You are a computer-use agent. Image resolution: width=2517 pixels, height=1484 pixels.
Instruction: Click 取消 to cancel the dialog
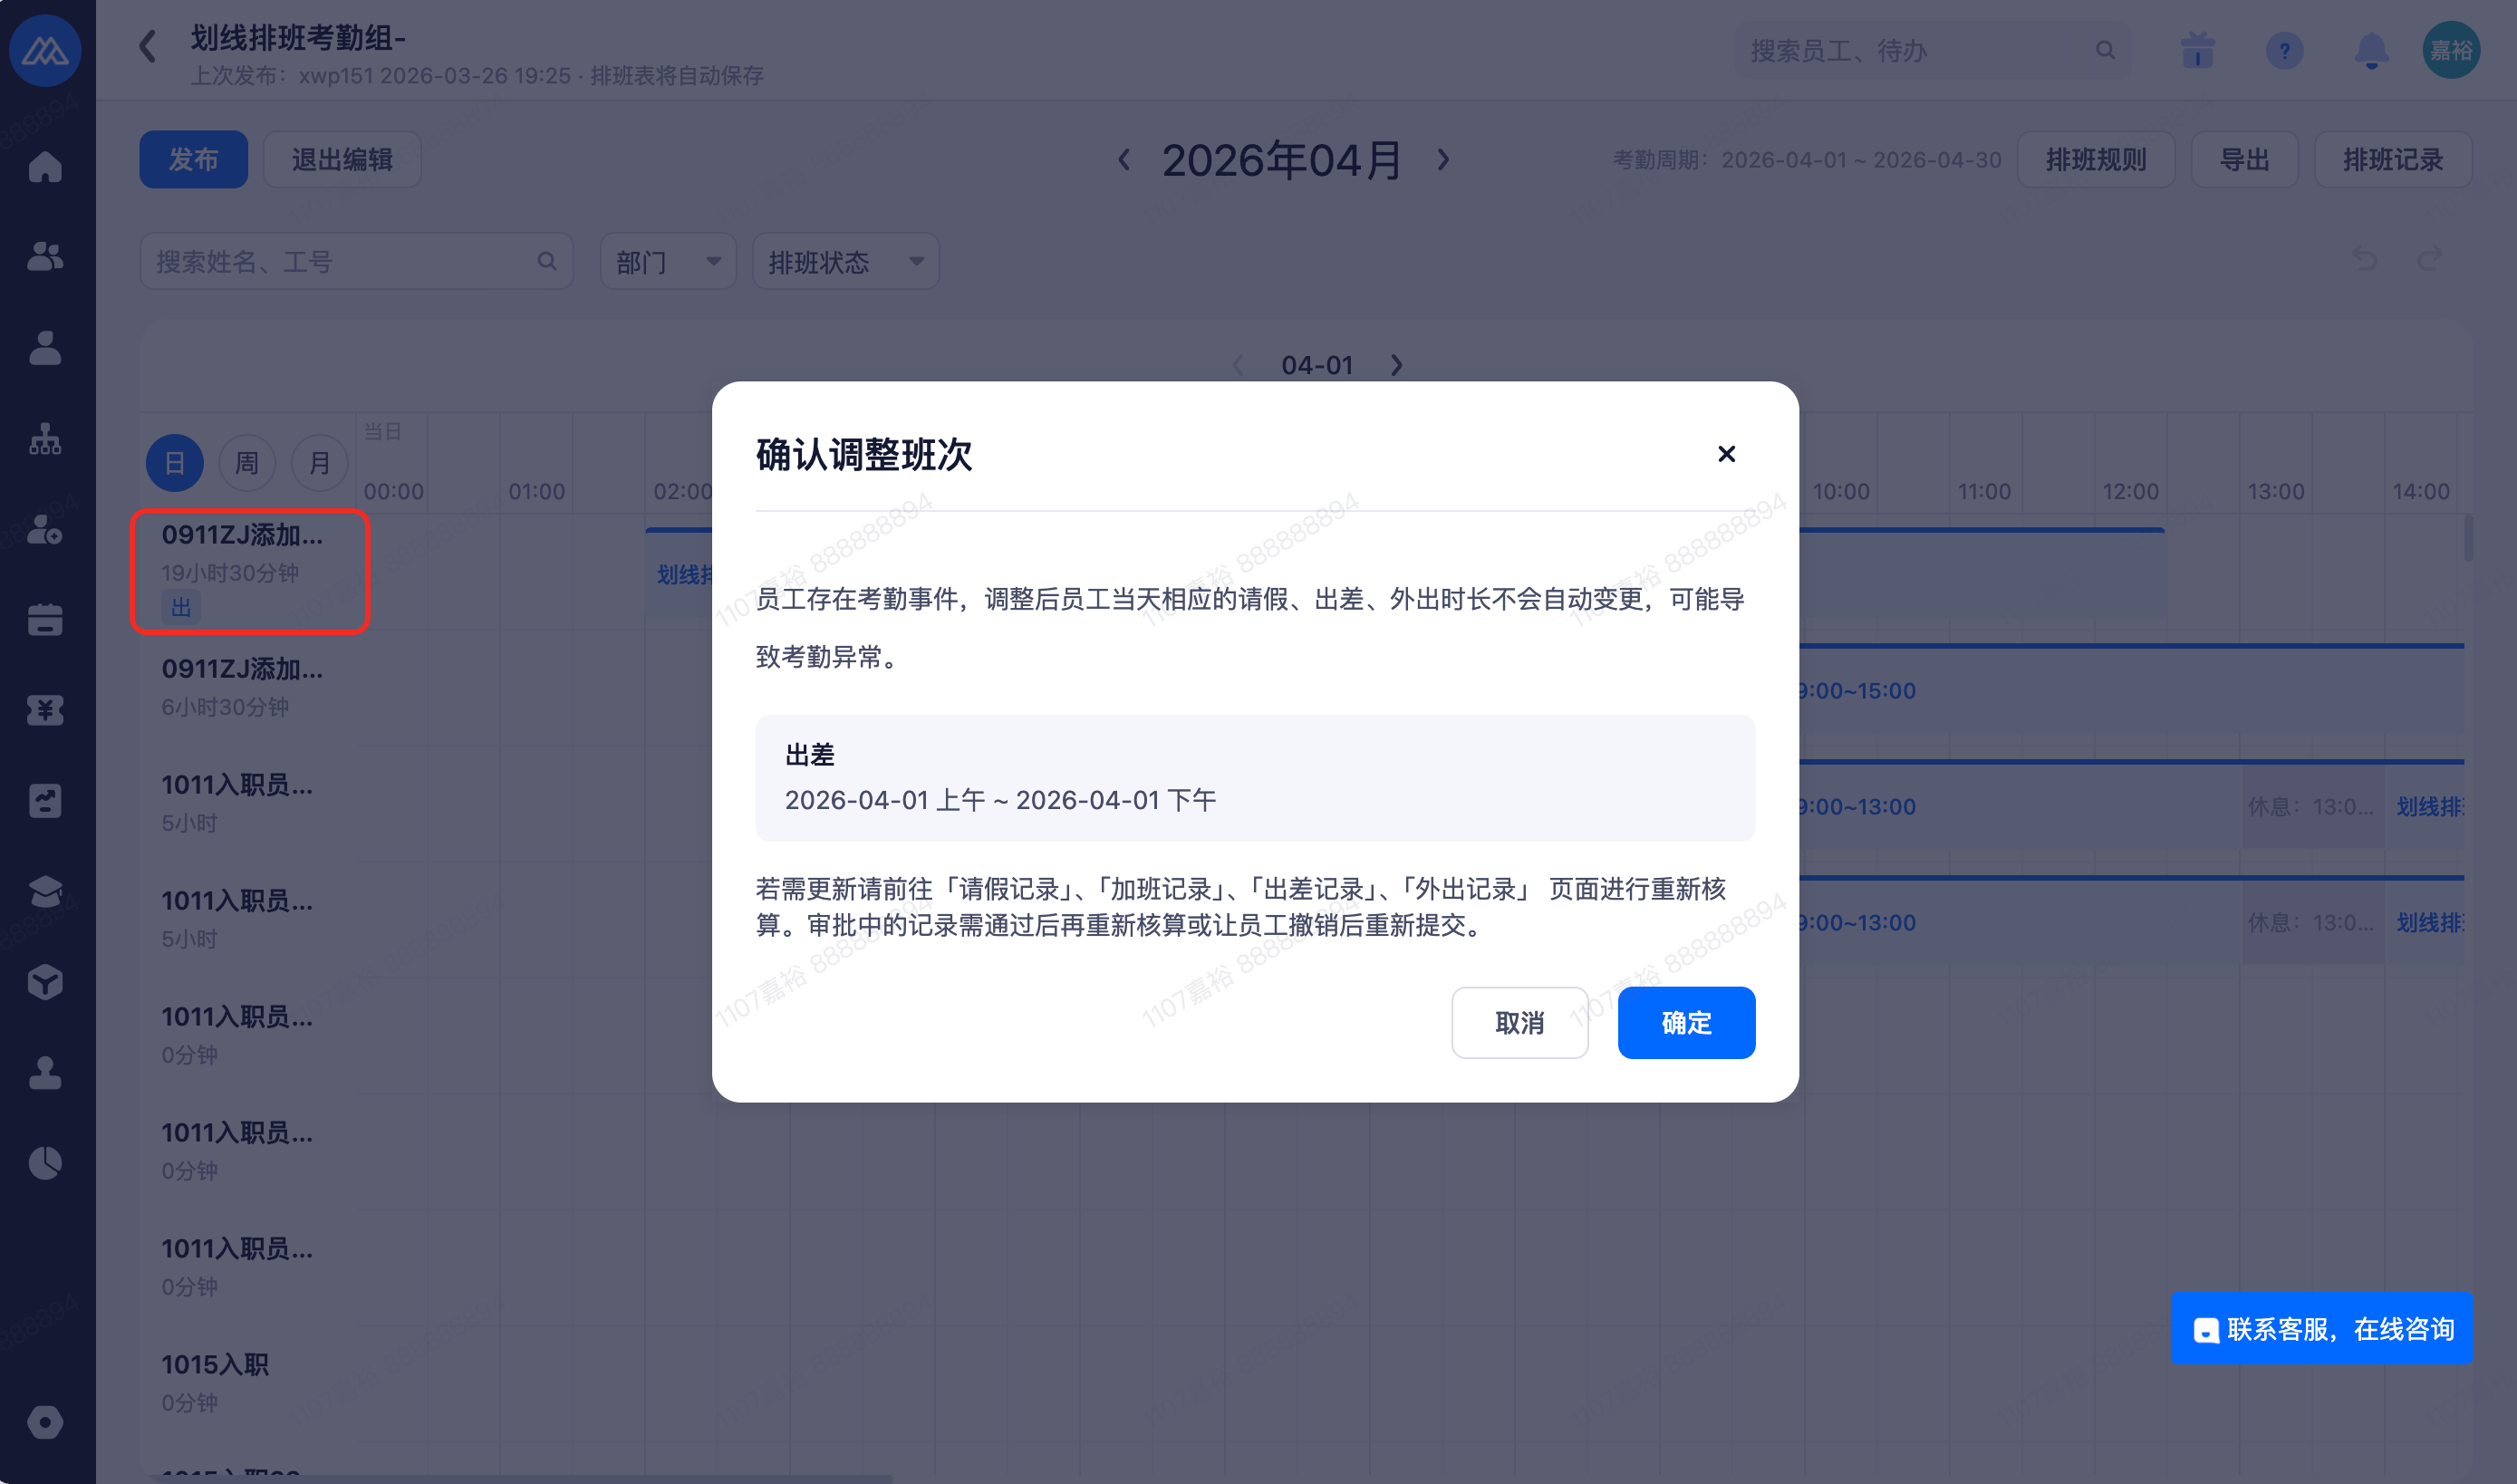pos(1519,1023)
